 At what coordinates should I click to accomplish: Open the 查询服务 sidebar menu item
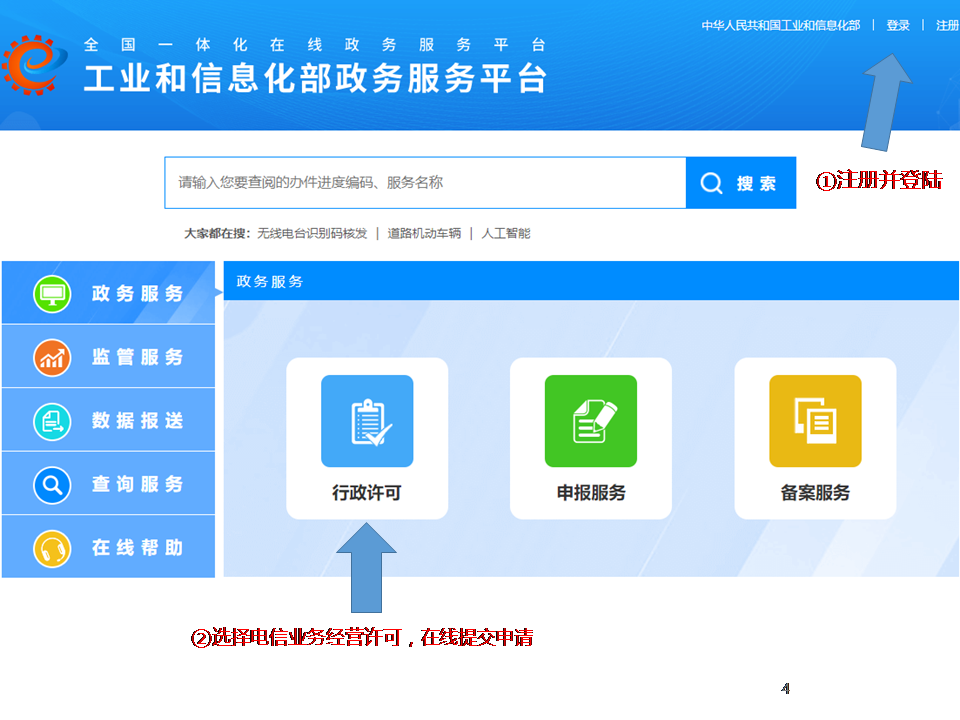tap(108, 484)
